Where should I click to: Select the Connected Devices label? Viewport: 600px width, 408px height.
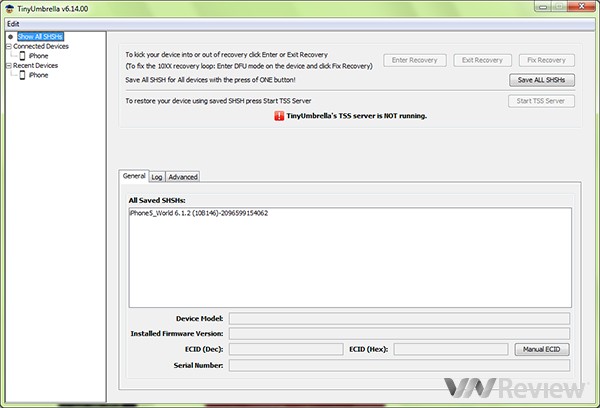coord(41,46)
